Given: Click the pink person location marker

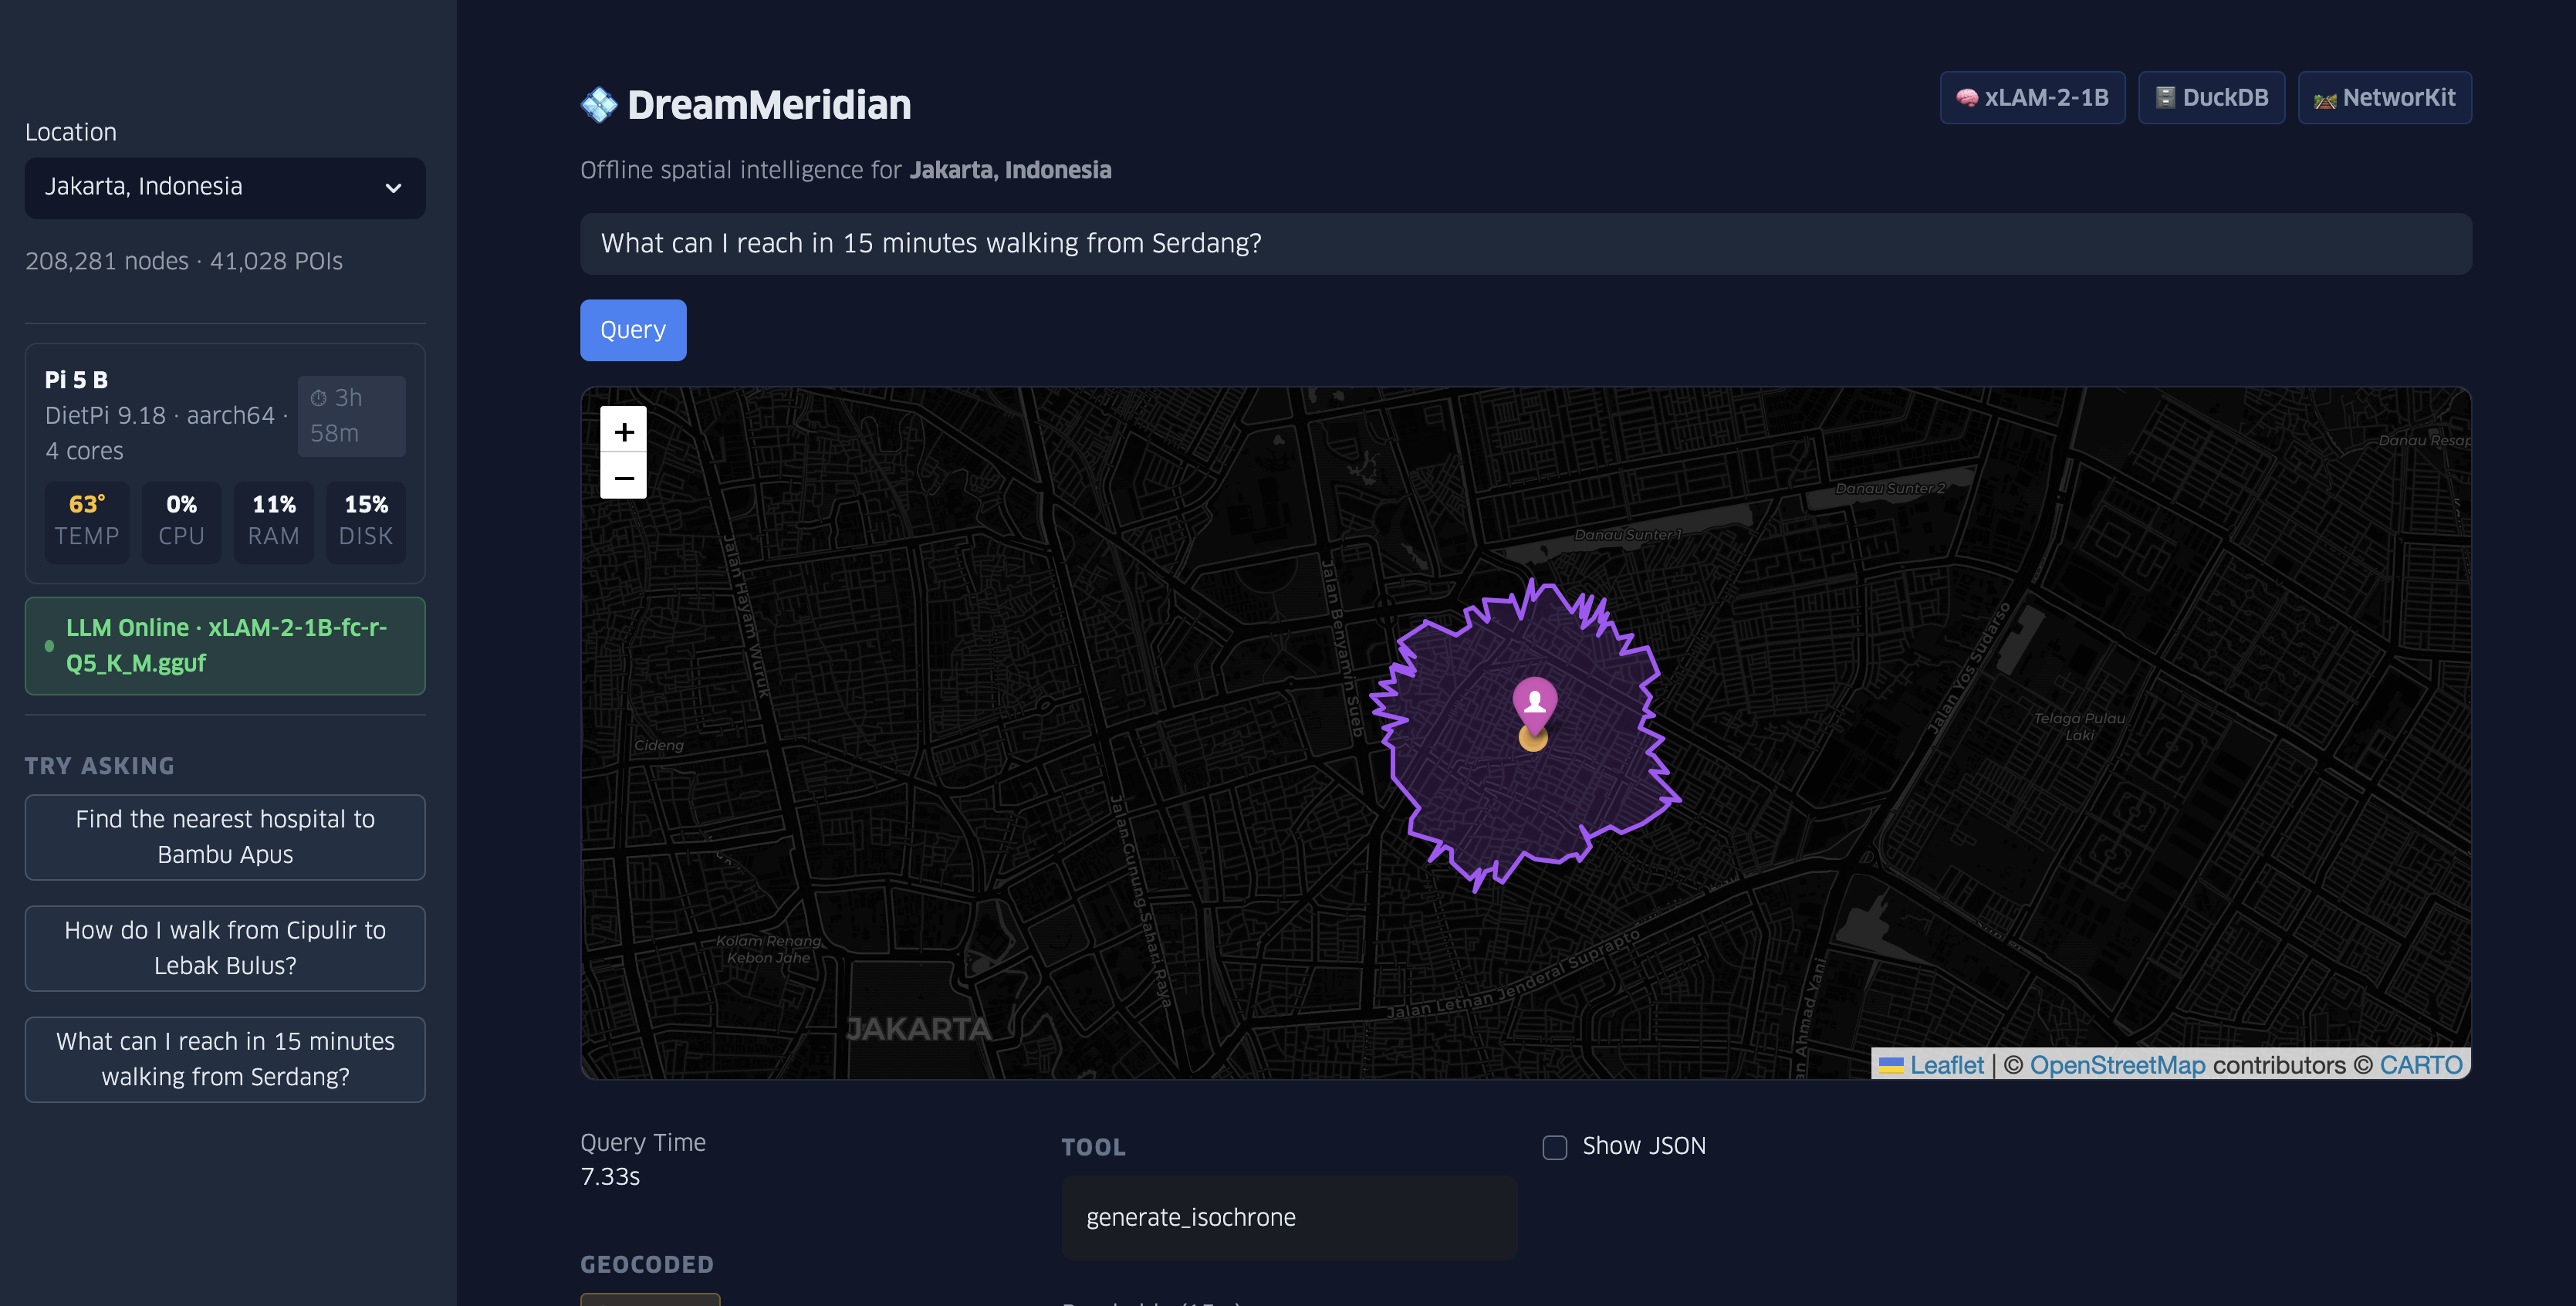Looking at the screenshot, I should (1534, 700).
